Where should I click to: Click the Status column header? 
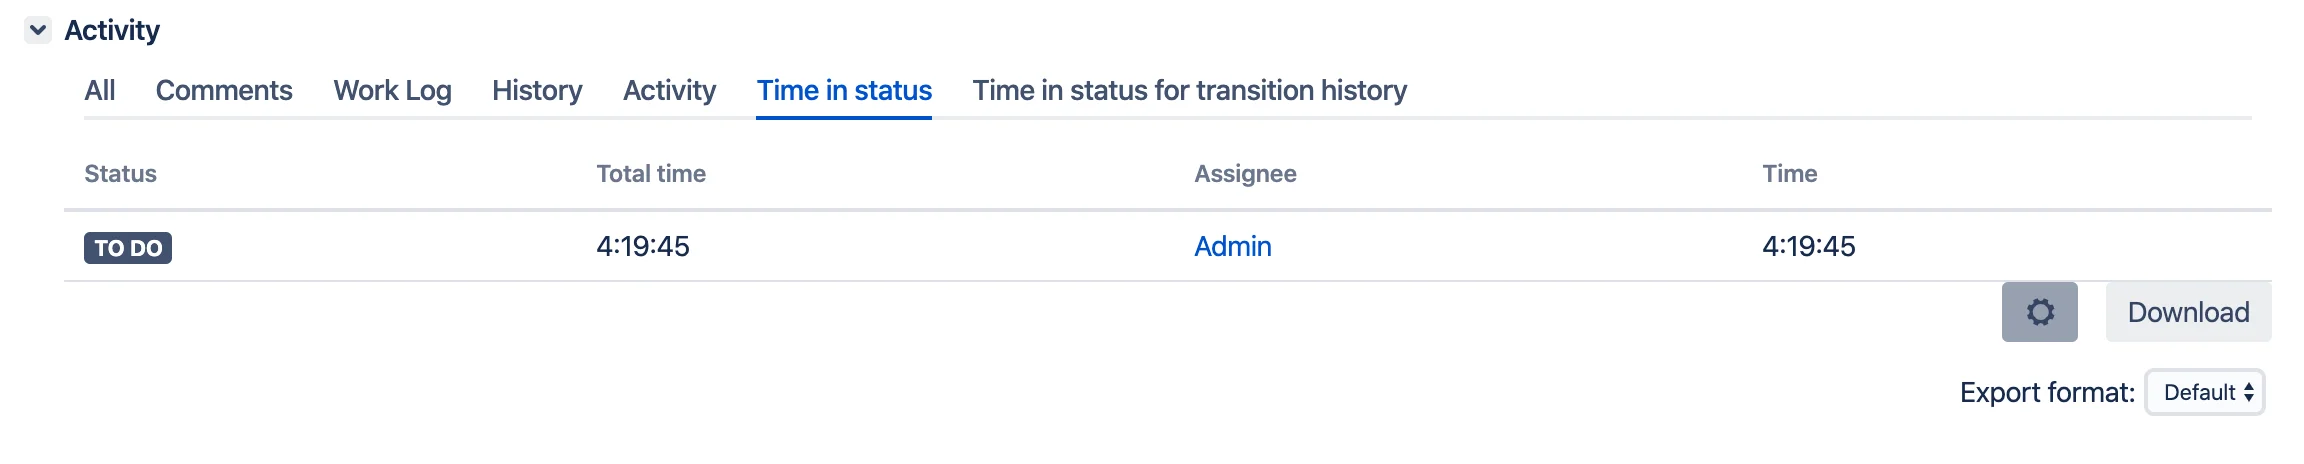(x=120, y=174)
